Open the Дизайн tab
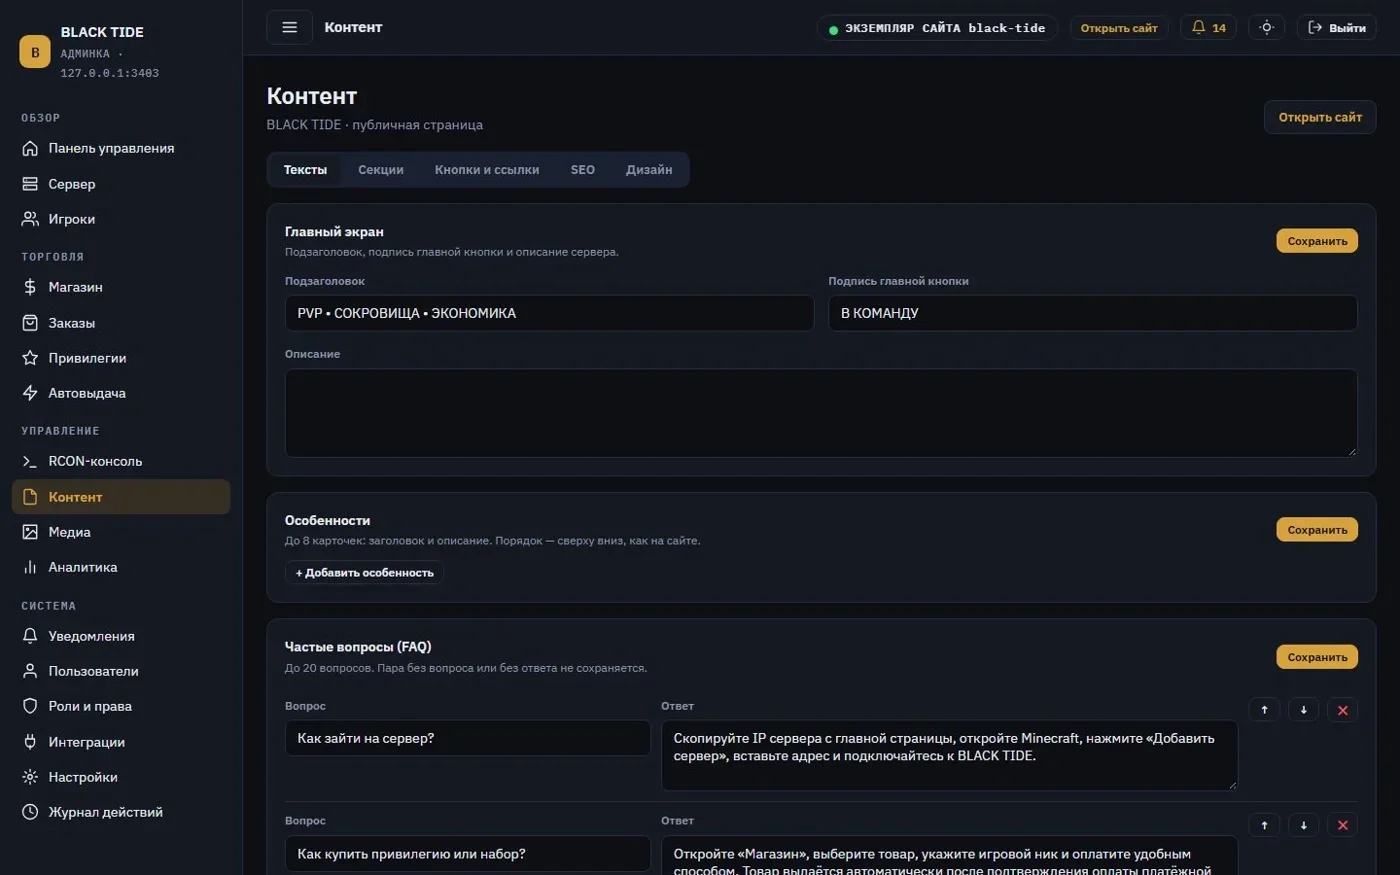Image resolution: width=1400 pixels, height=875 pixels. 649,170
